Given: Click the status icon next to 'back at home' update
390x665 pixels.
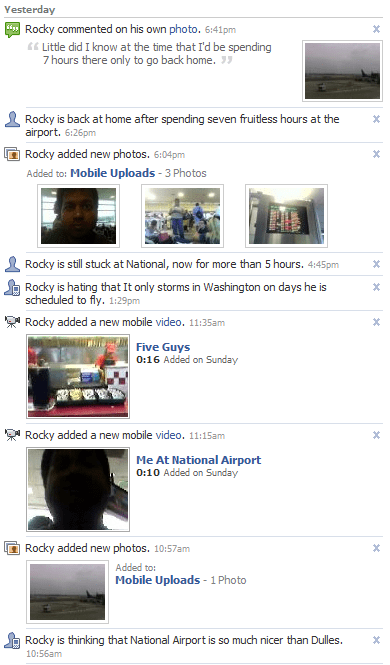Looking at the screenshot, I should 12,120.
